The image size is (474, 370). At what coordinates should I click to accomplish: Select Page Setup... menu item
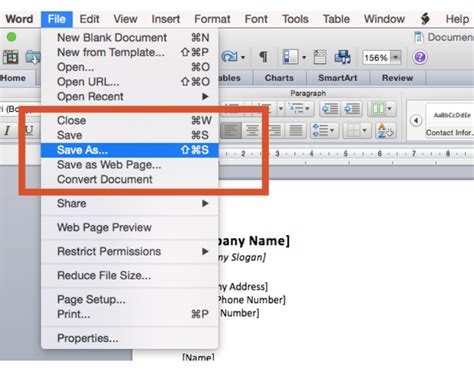(x=130, y=299)
